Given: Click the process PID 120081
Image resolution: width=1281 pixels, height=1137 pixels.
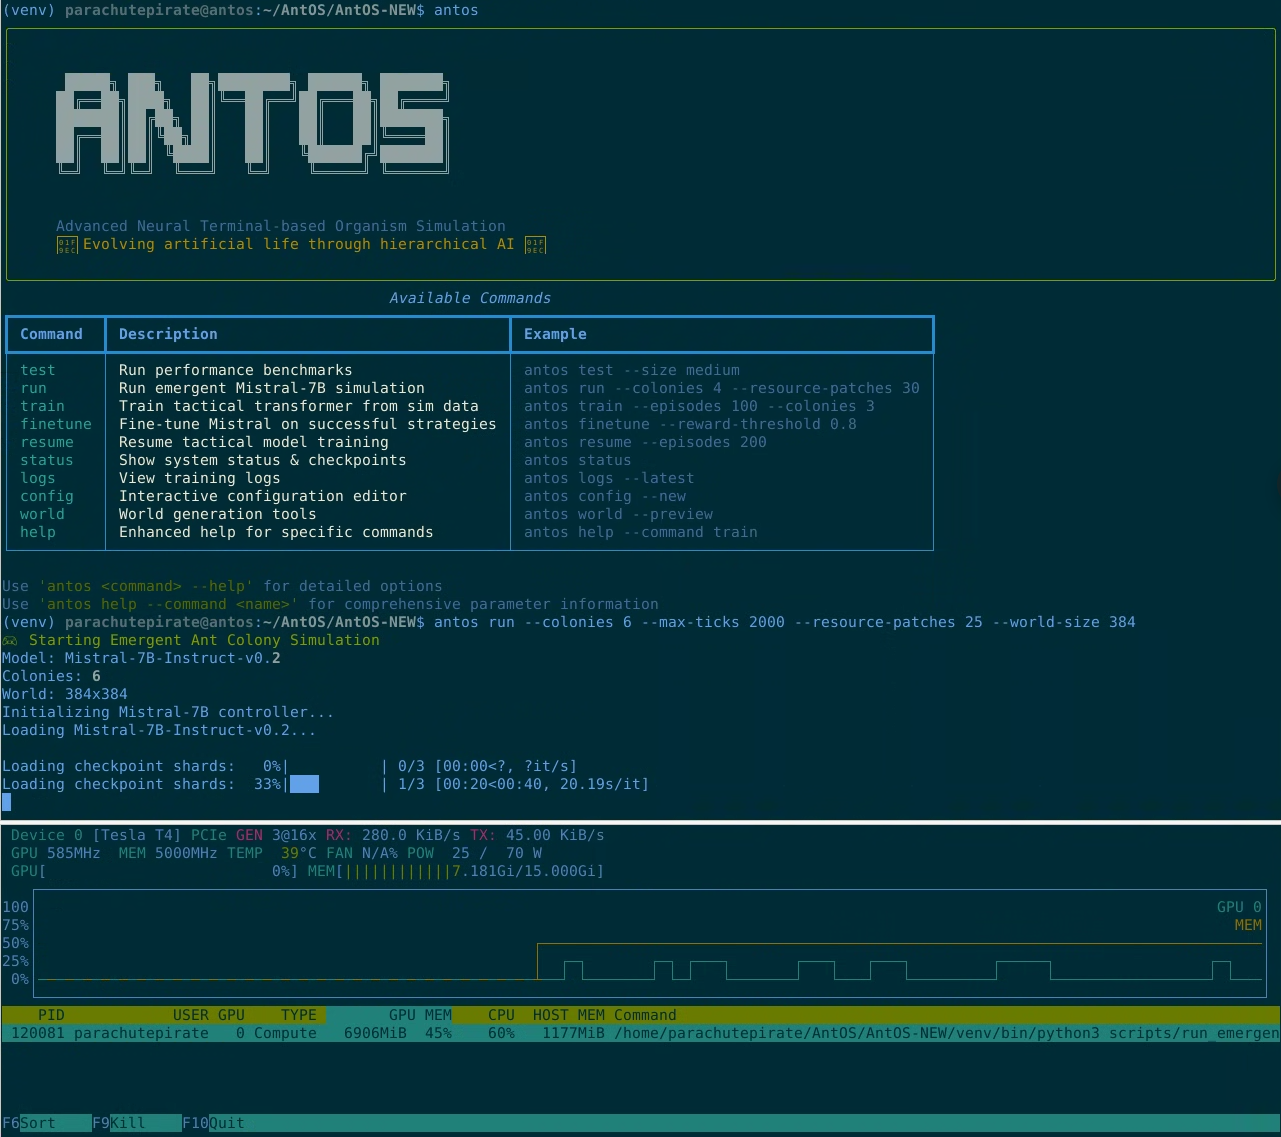Looking at the screenshot, I should [x=38, y=1033].
